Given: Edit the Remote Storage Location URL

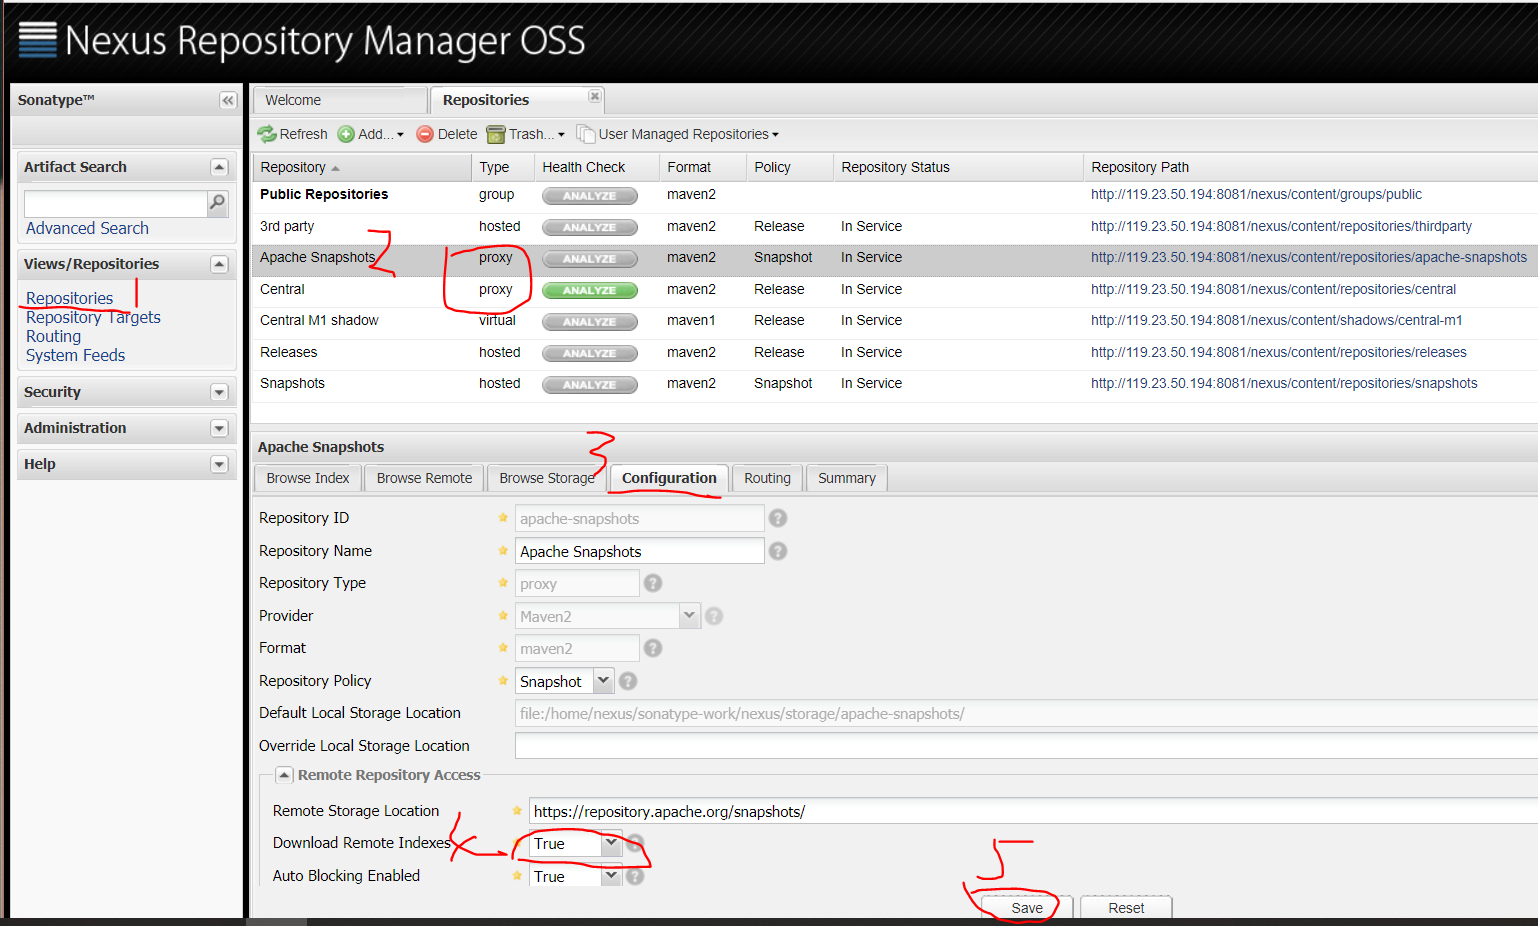Looking at the screenshot, I should 1033,811.
